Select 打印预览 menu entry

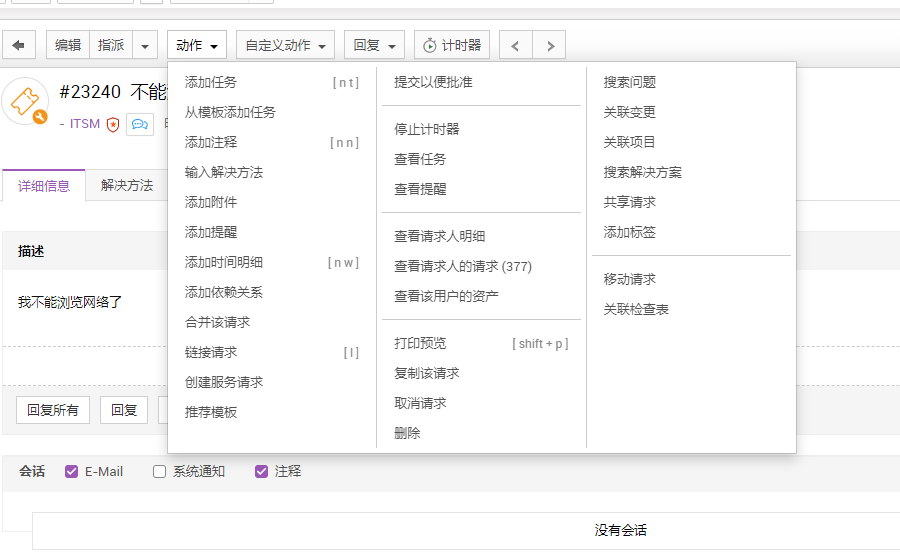tap(420, 343)
